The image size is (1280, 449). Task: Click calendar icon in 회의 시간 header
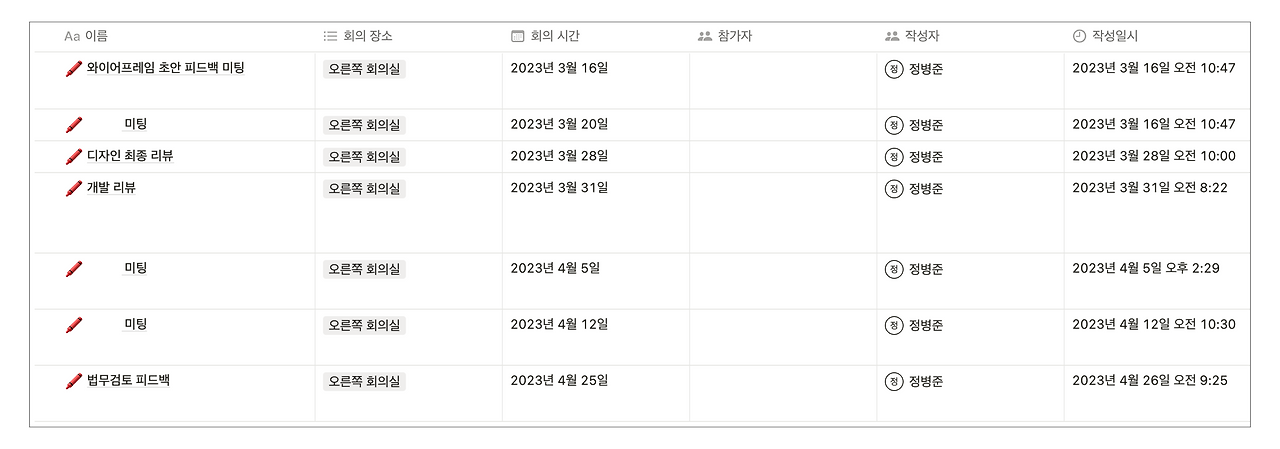pos(517,36)
